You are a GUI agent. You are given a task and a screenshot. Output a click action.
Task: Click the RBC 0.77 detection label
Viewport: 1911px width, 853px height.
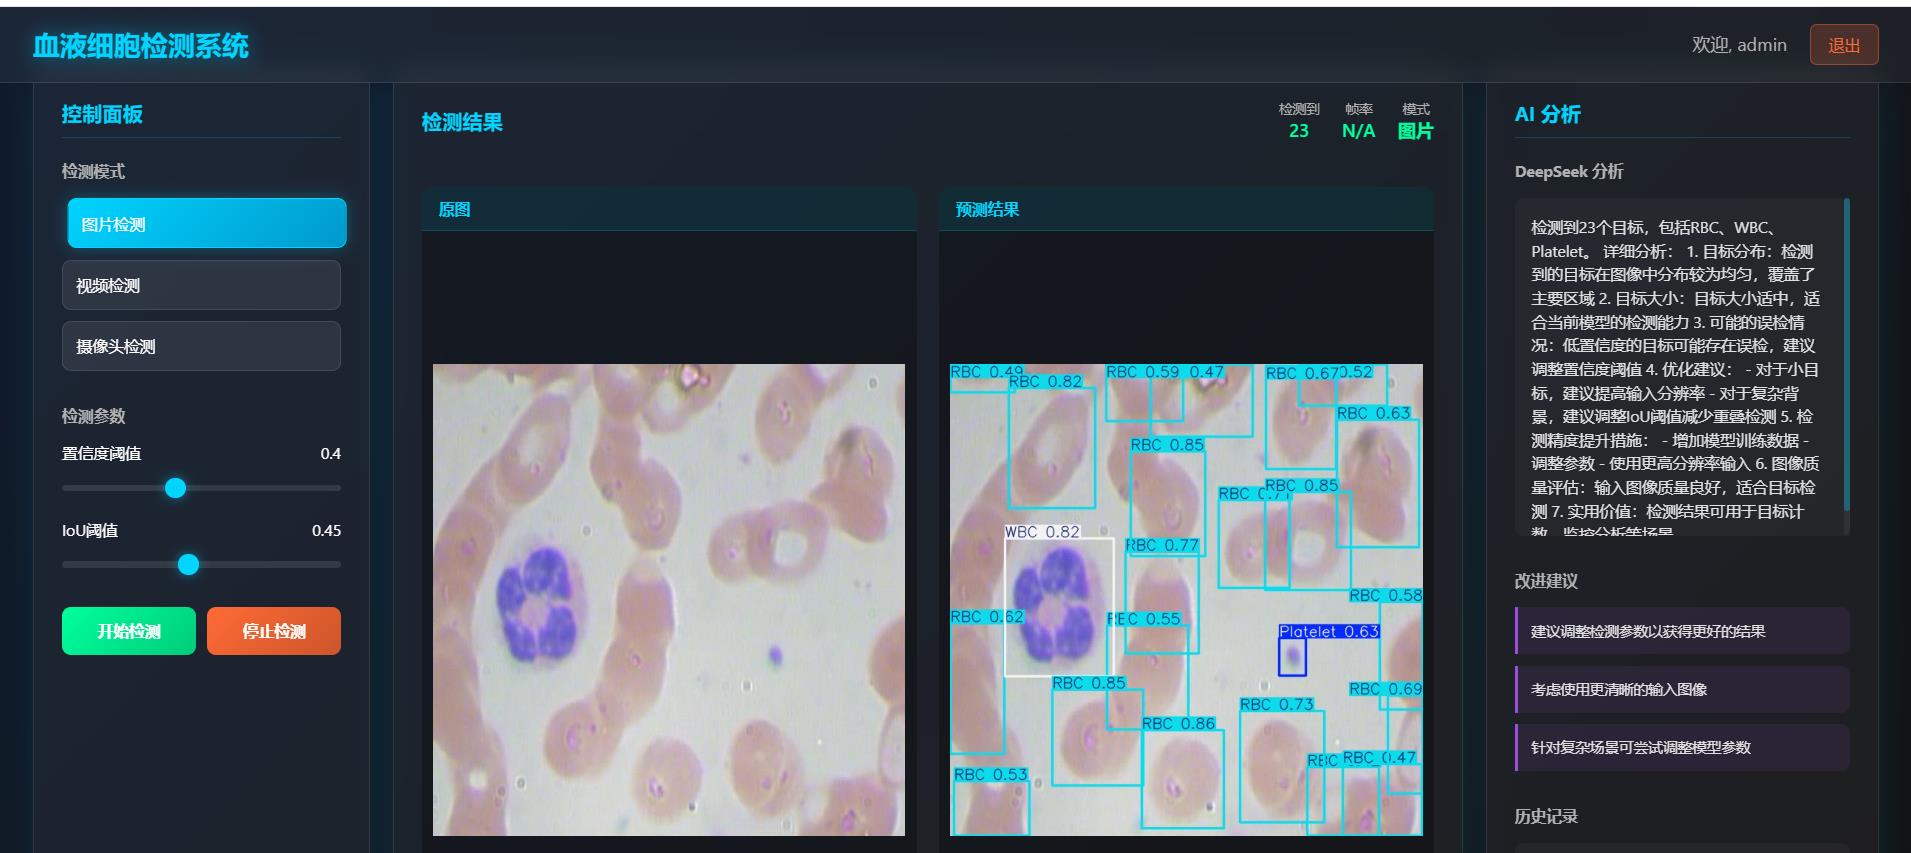1162,545
